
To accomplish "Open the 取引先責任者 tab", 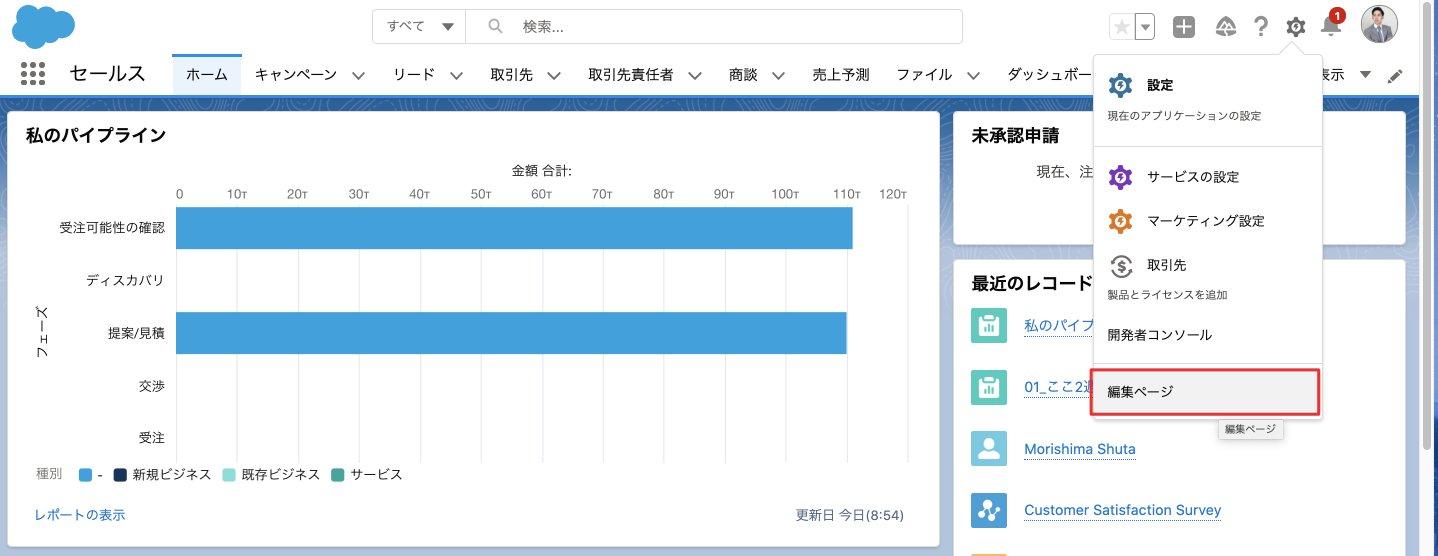I will click(x=630, y=75).
